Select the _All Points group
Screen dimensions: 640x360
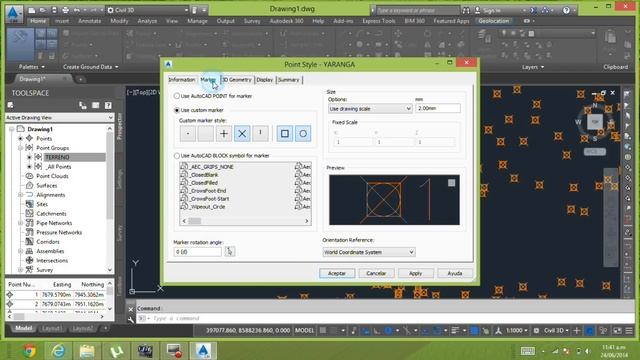pyautogui.click(x=58, y=167)
